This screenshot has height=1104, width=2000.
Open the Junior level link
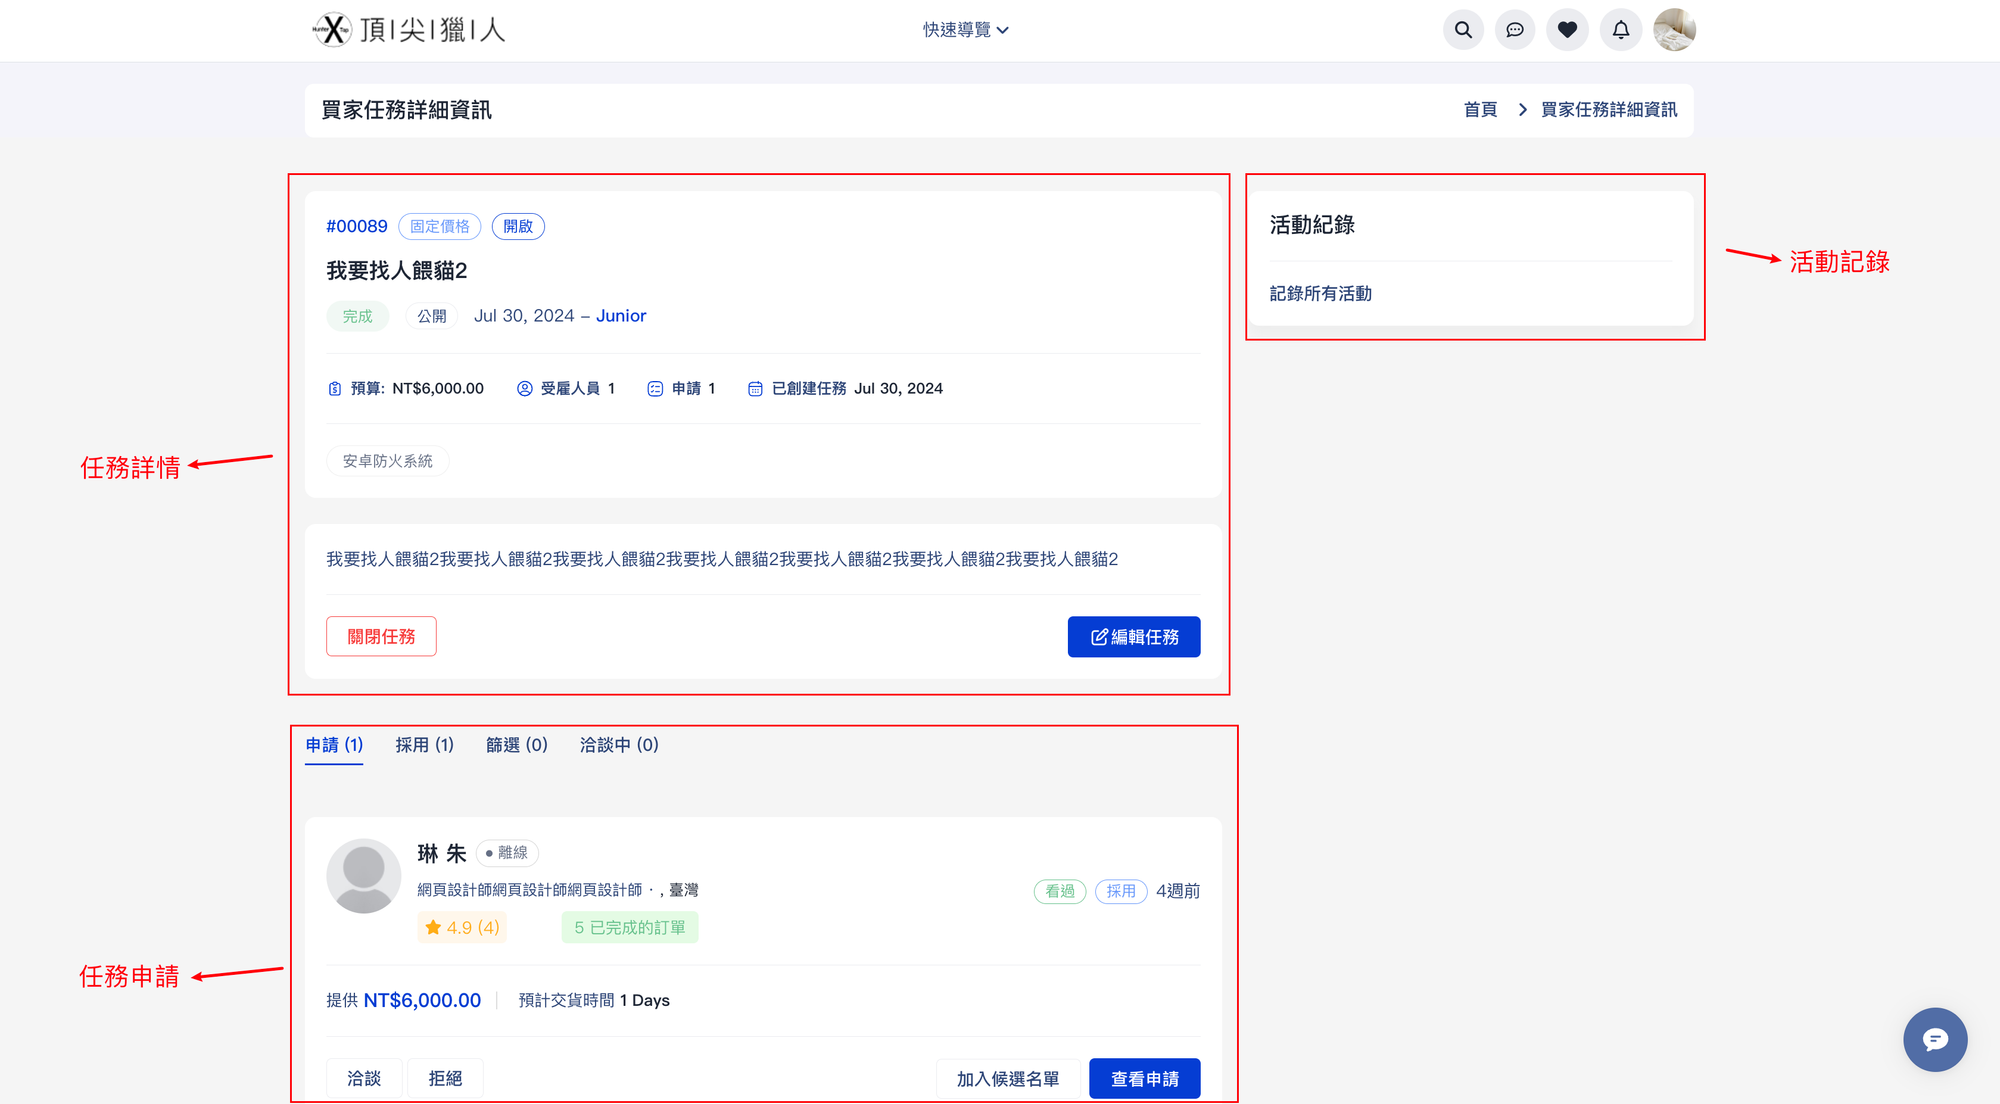[x=621, y=316]
